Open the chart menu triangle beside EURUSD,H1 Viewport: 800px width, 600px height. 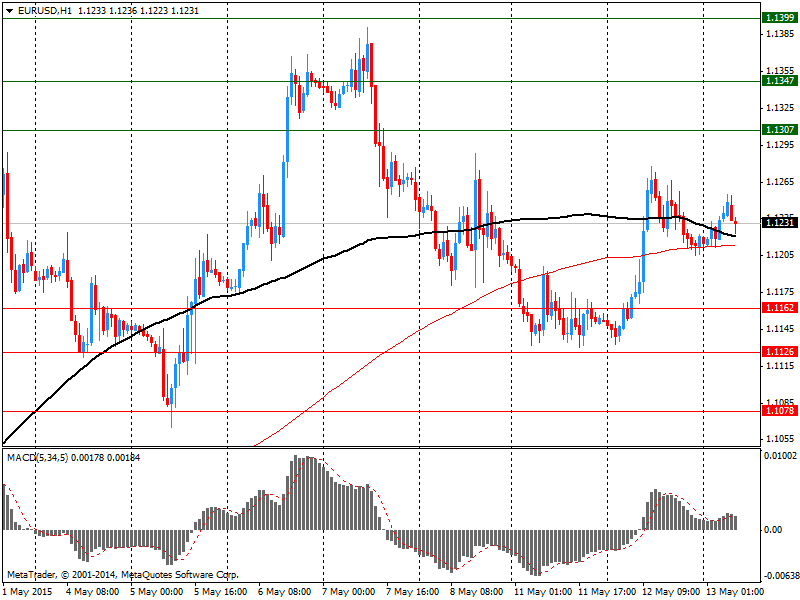coord(10,10)
